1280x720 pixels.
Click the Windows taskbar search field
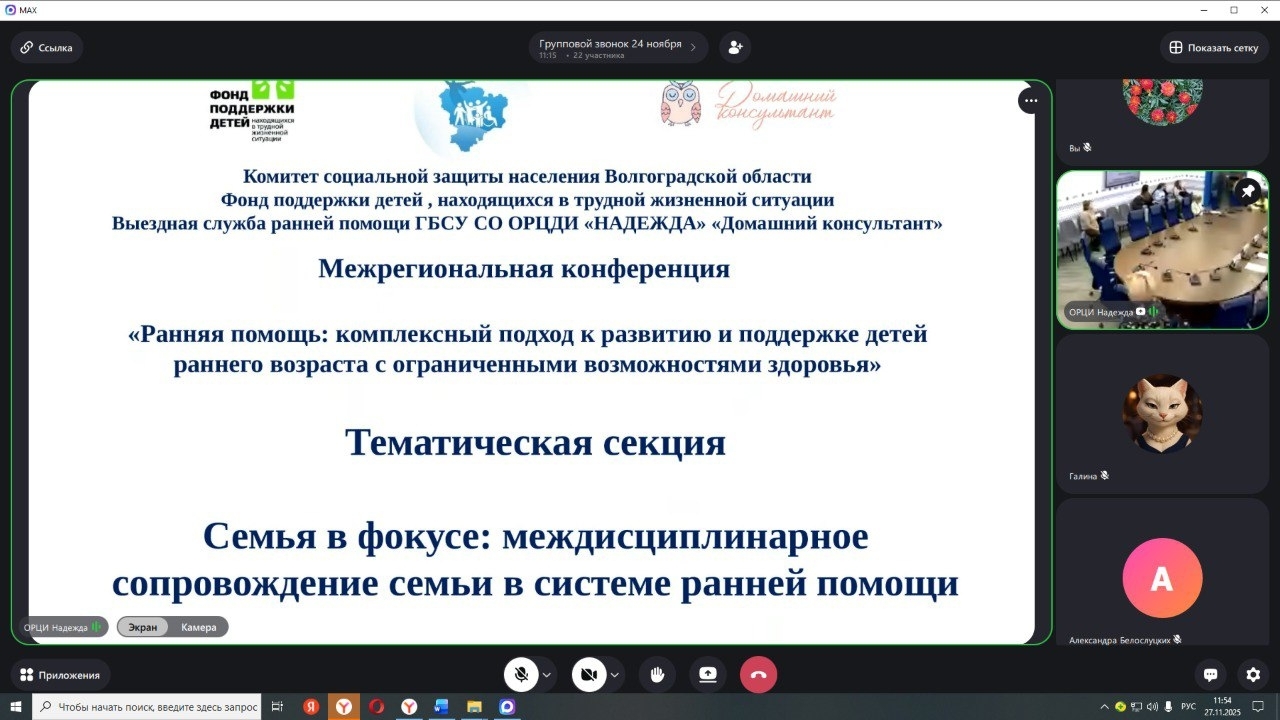coord(148,707)
